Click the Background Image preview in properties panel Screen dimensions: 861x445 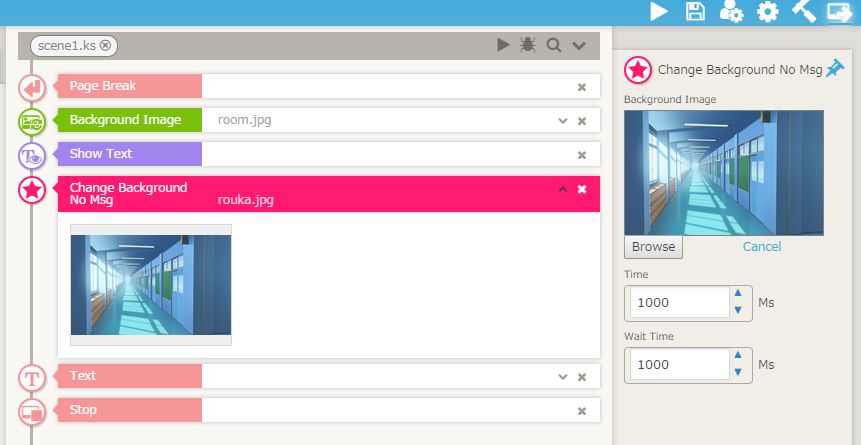(x=724, y=173)
